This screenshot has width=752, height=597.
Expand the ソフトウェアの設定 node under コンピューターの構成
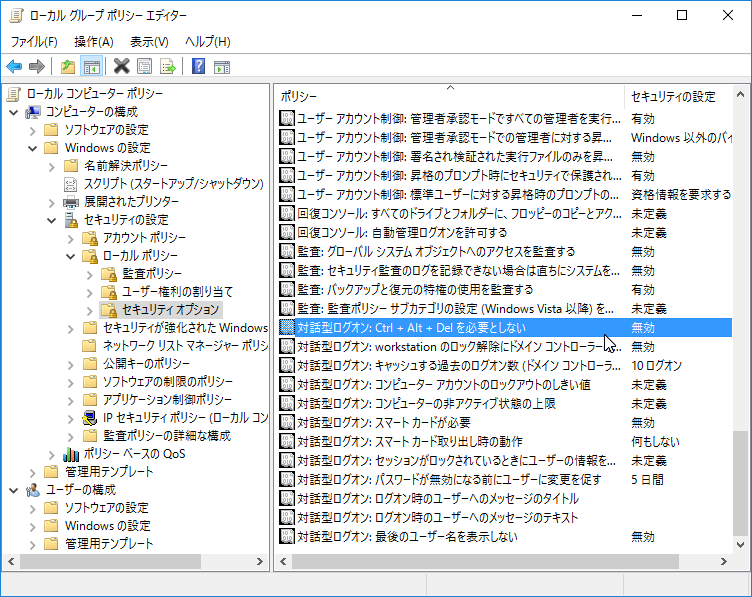click(33, 130)
